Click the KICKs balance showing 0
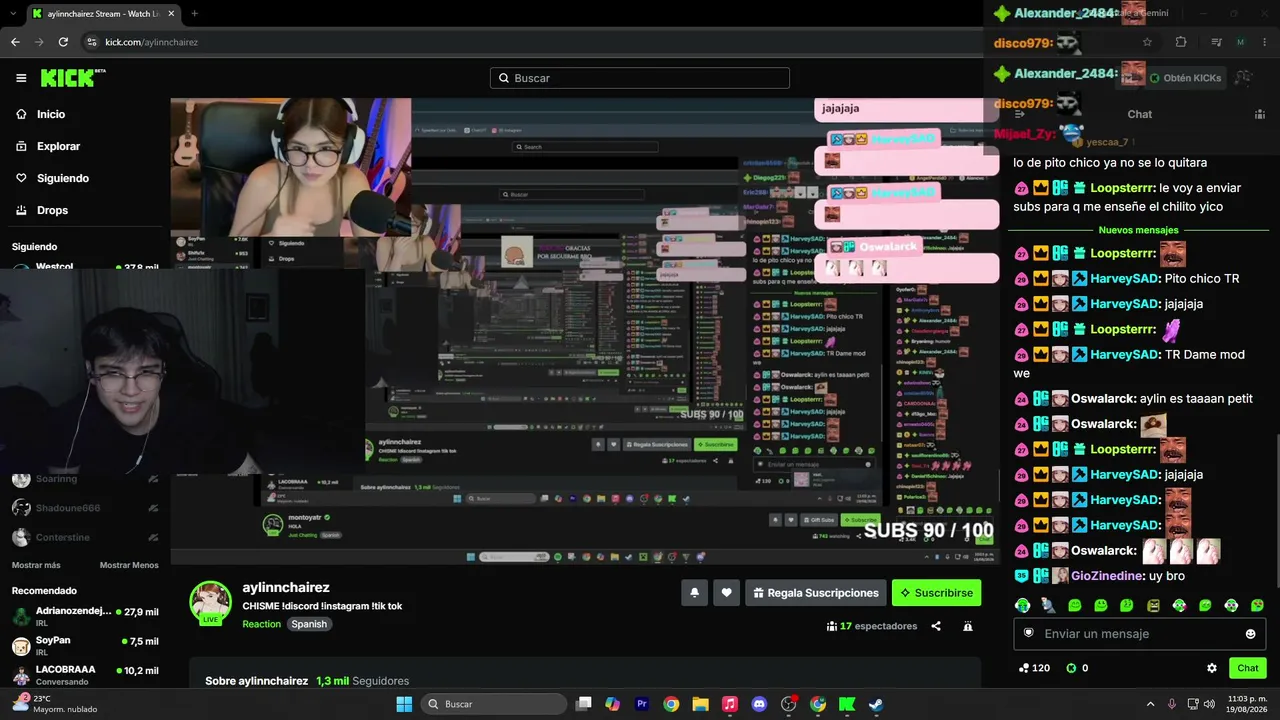Viewport: 1280px width, 720px height. [1077, 668]
